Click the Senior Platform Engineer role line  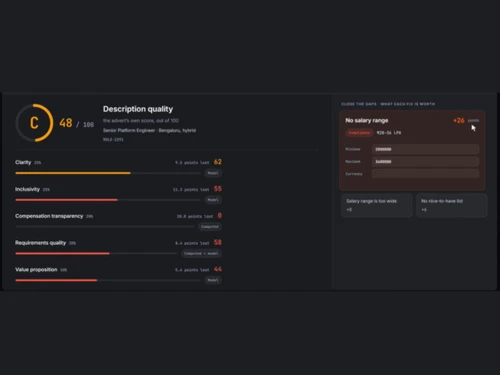click(149, 130)
